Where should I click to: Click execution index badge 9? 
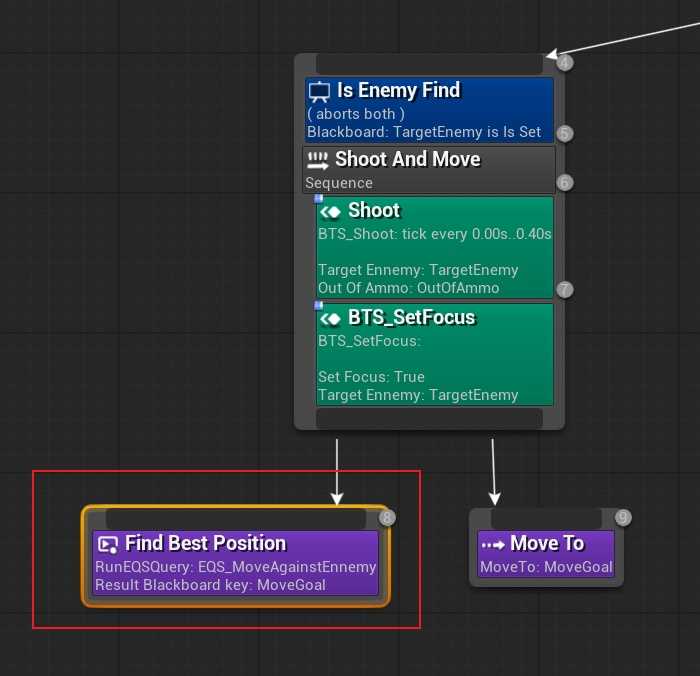click(623, 518)
